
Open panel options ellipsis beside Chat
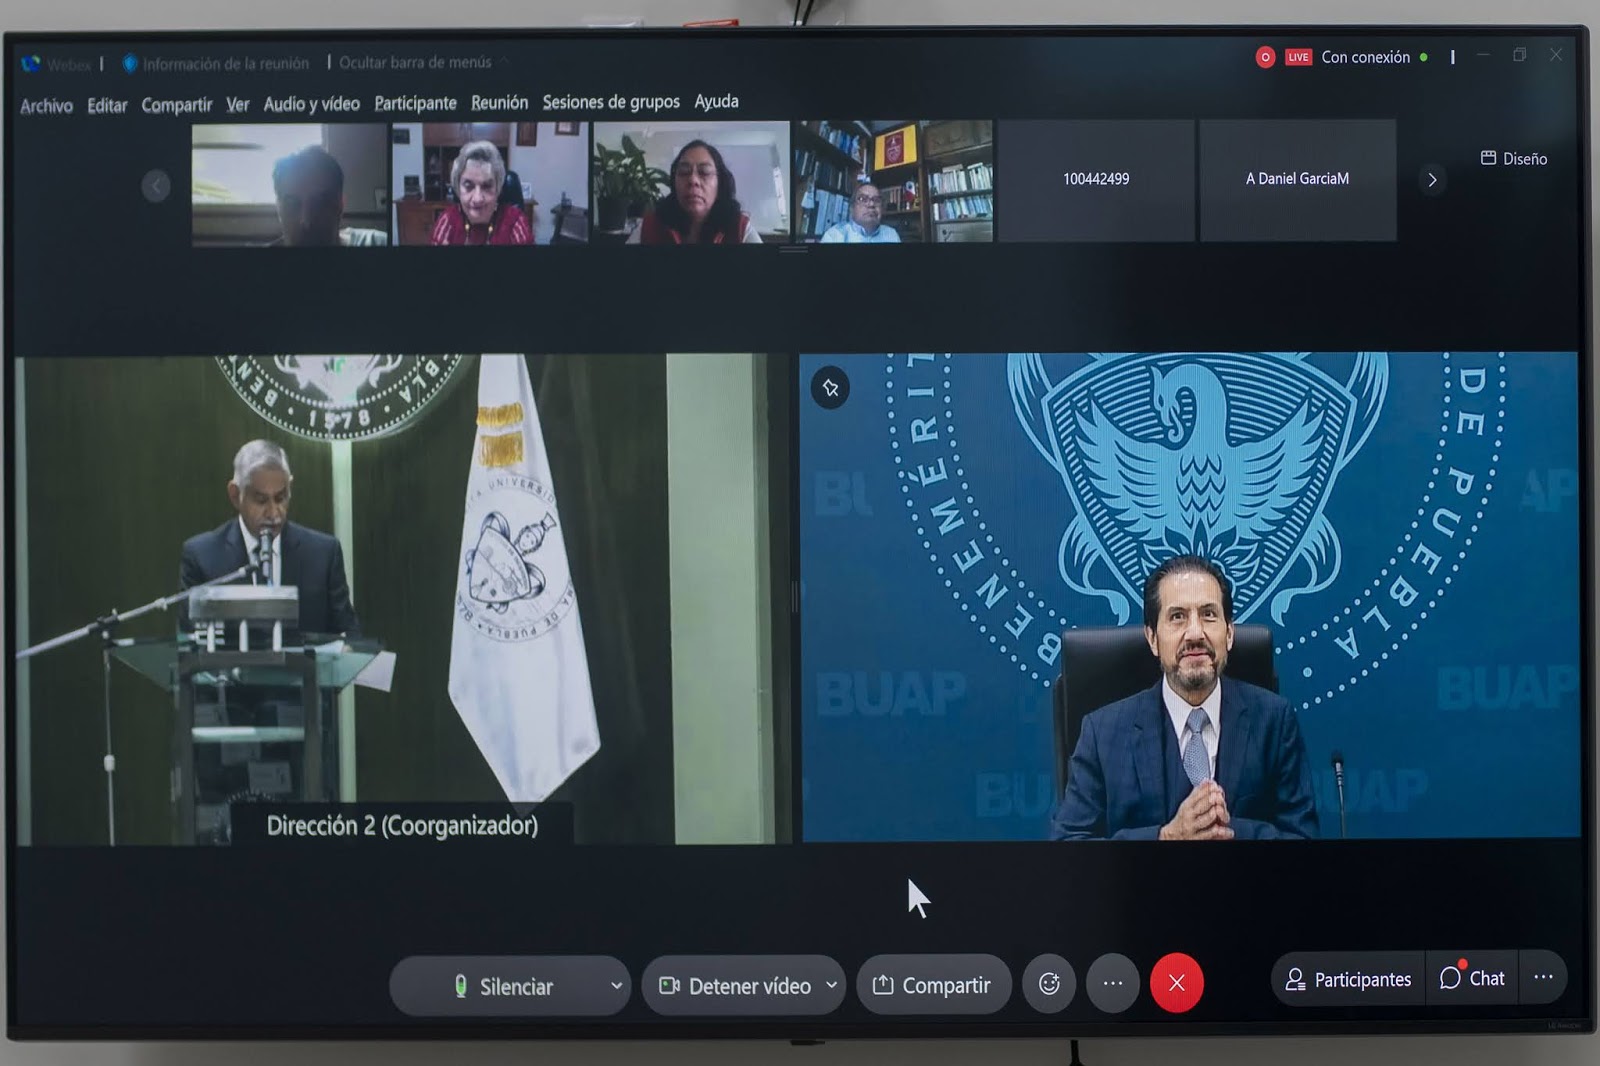coord(1543,977)
